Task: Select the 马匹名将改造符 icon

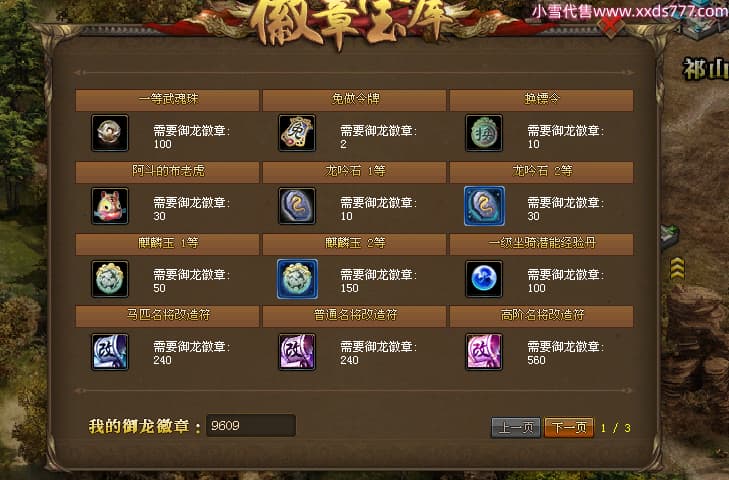Action: tap(110, 352)
